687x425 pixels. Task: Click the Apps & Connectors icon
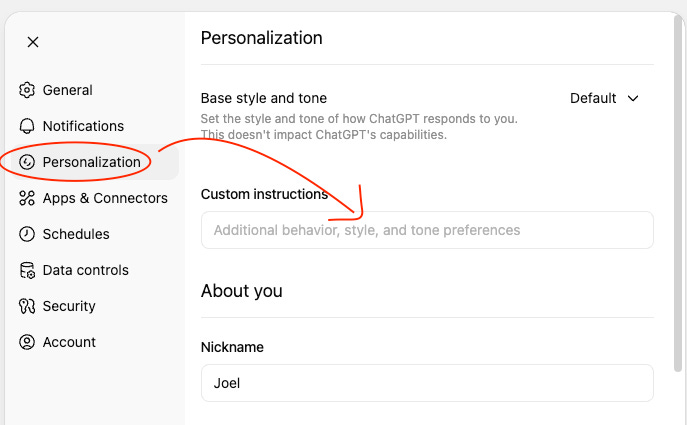pyautogui.click(x=27, y=198)
